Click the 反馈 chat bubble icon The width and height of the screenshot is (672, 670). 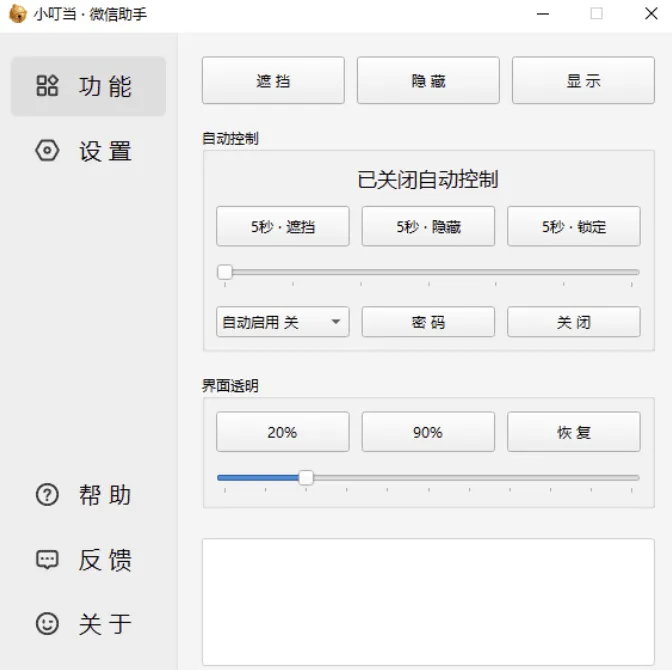[47, 560]
